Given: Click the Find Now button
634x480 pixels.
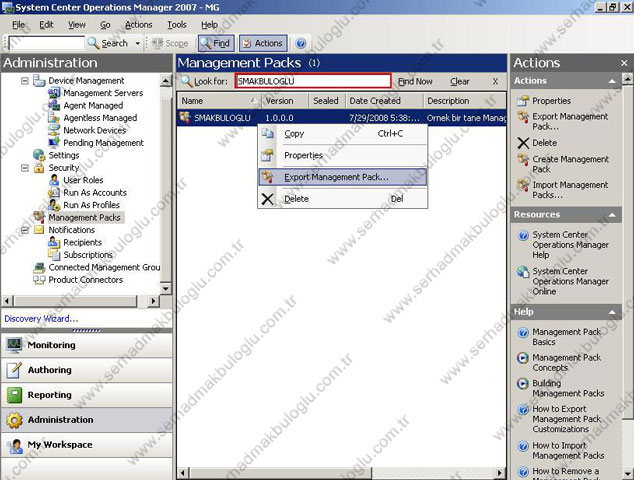Looking at the screenshot, I should 415,81.
